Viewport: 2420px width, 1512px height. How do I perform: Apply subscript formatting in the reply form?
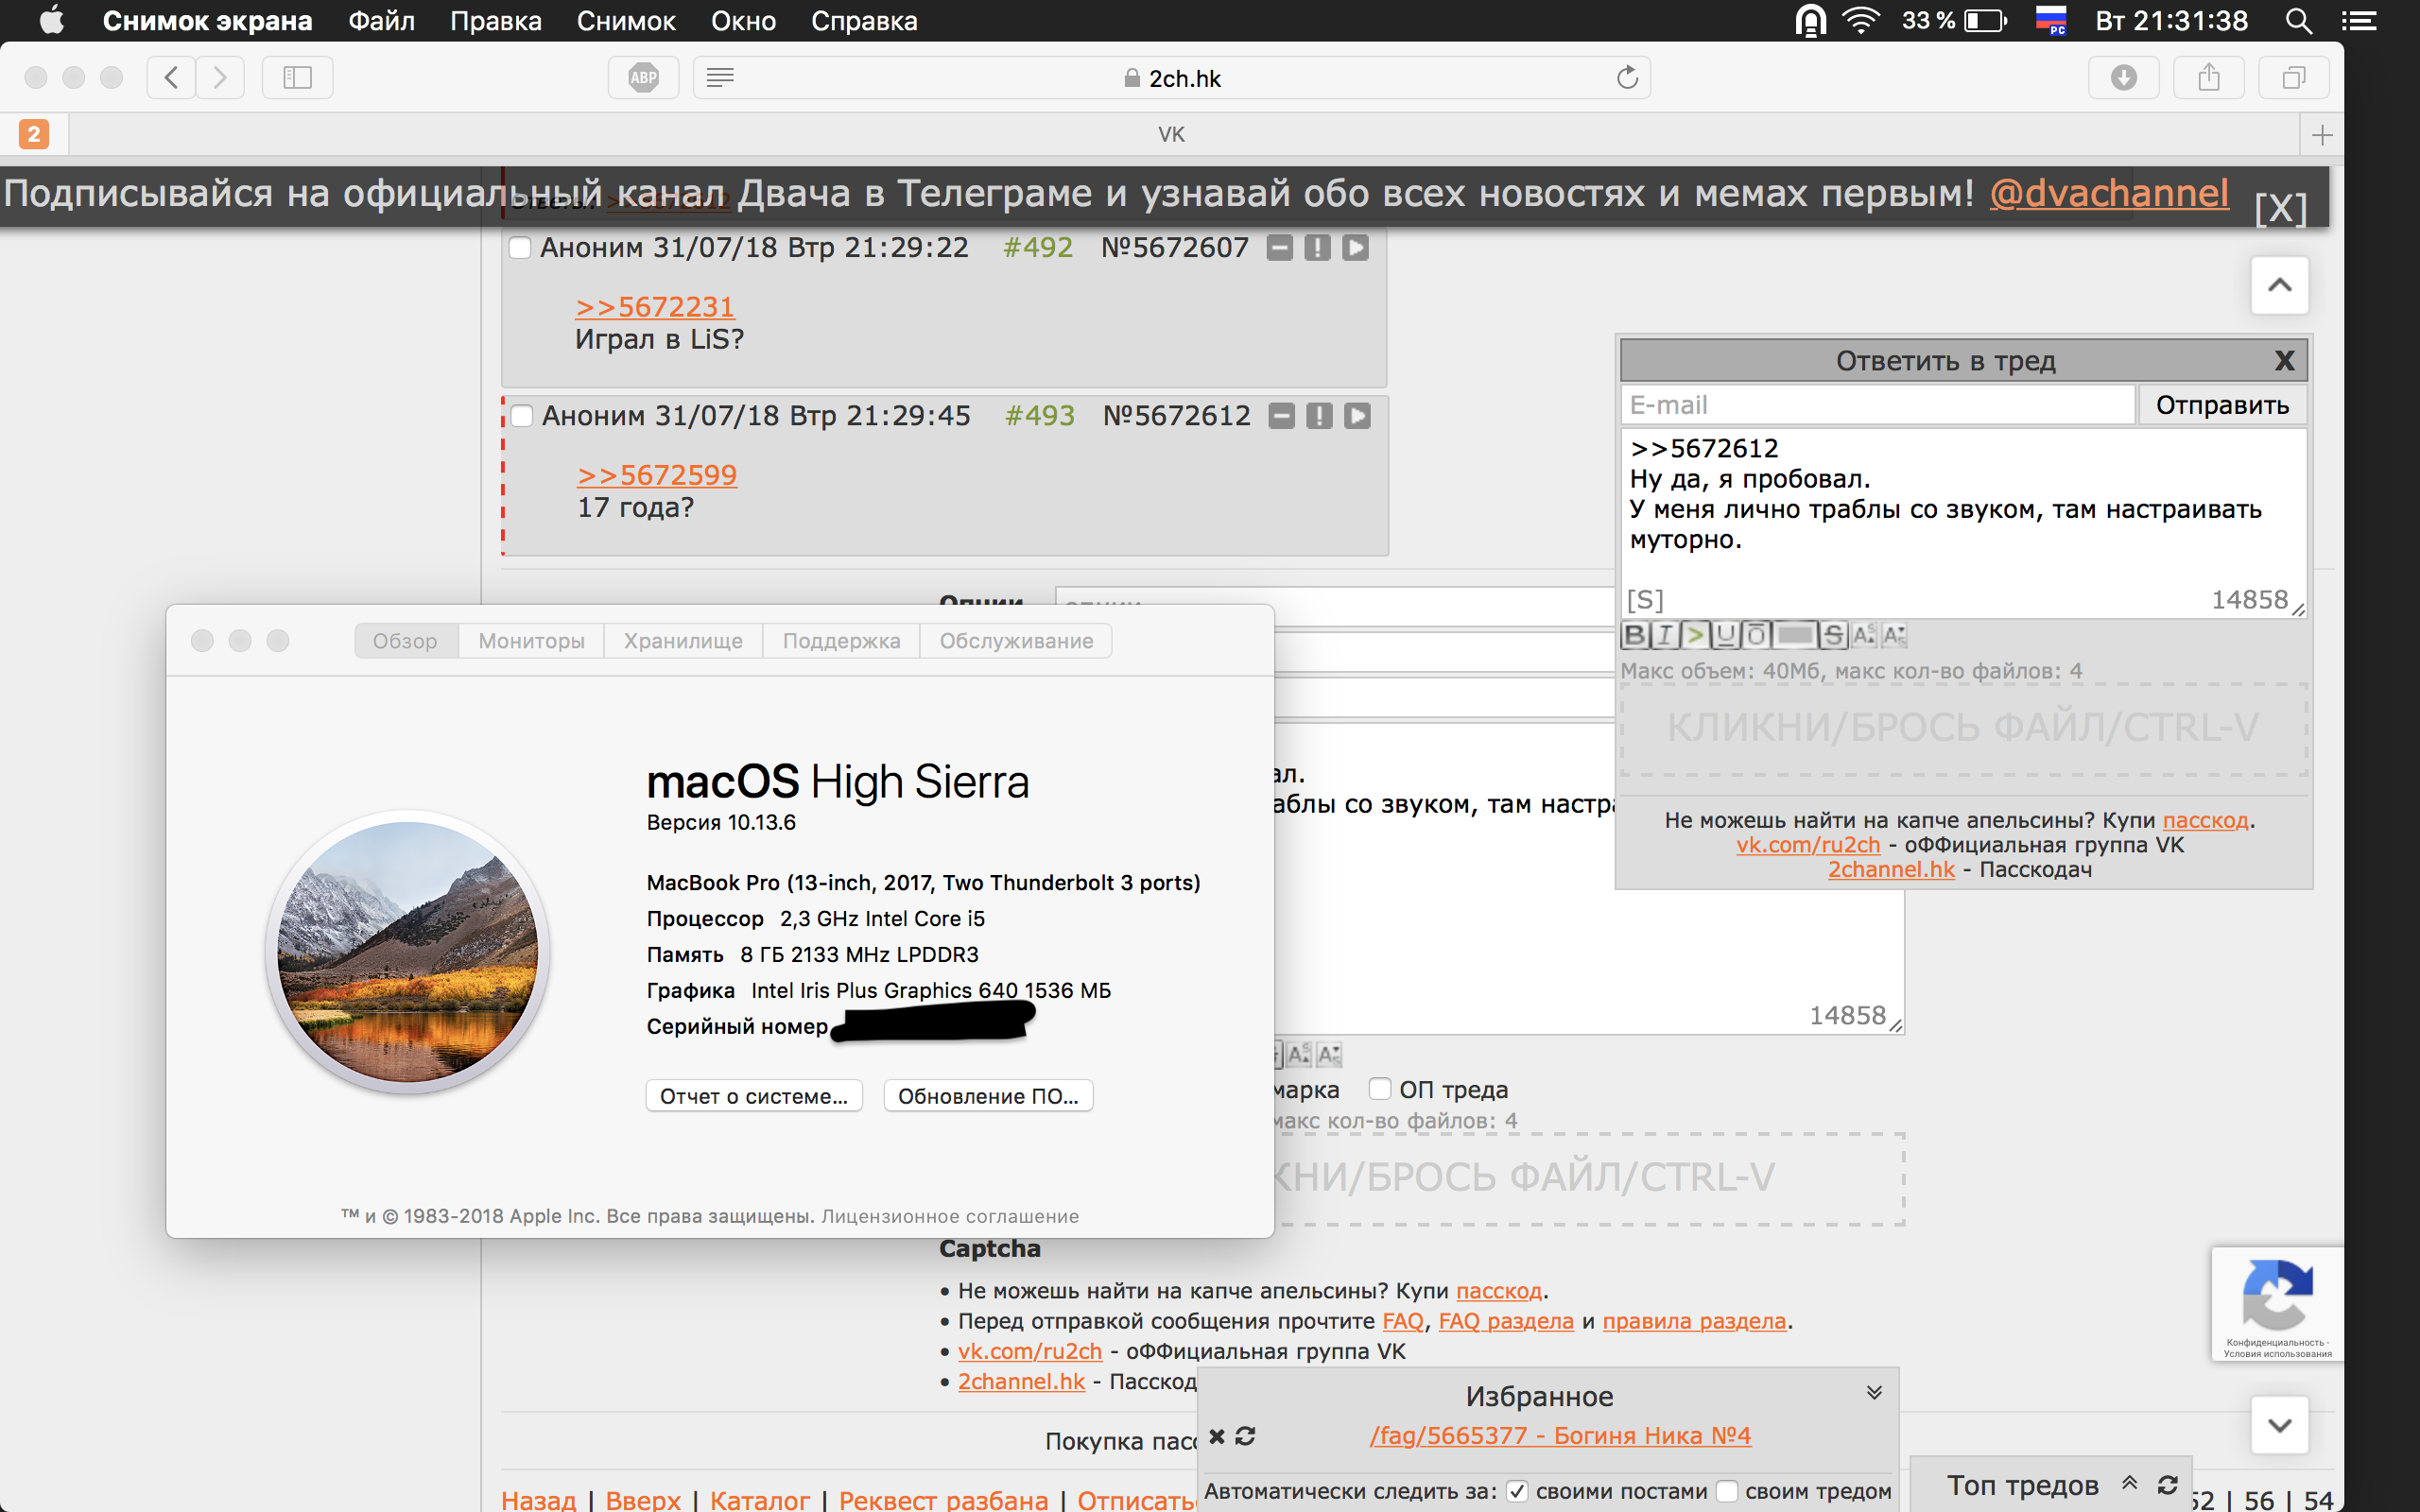click(1894, 635)
